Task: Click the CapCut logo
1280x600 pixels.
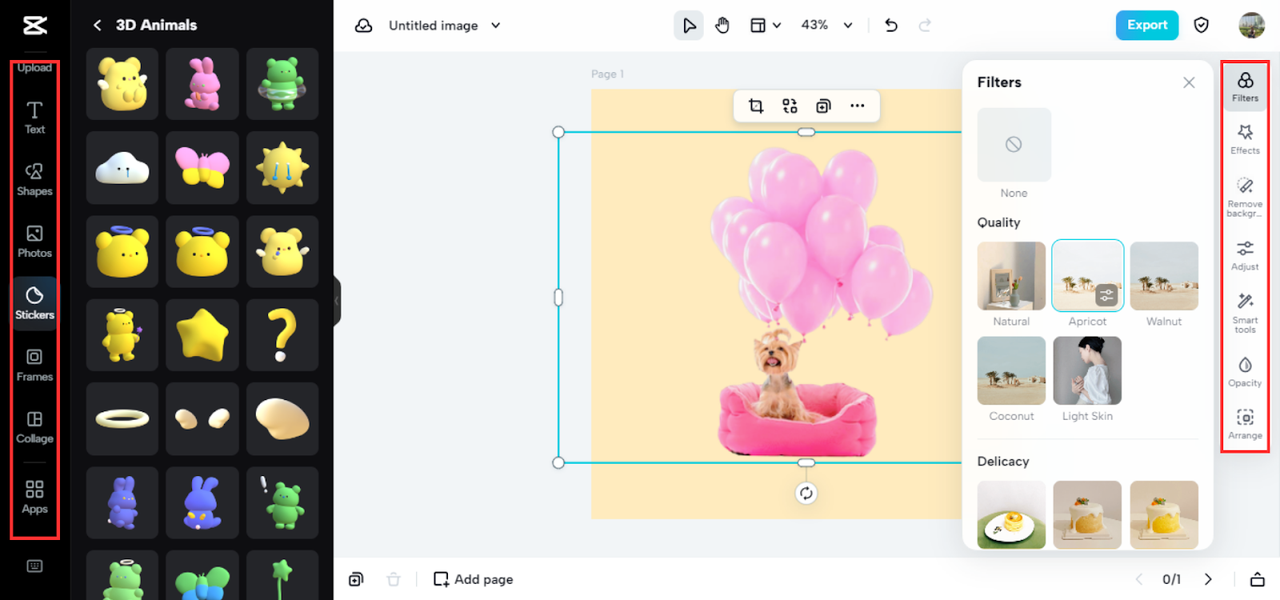Action: pos(35,25)
